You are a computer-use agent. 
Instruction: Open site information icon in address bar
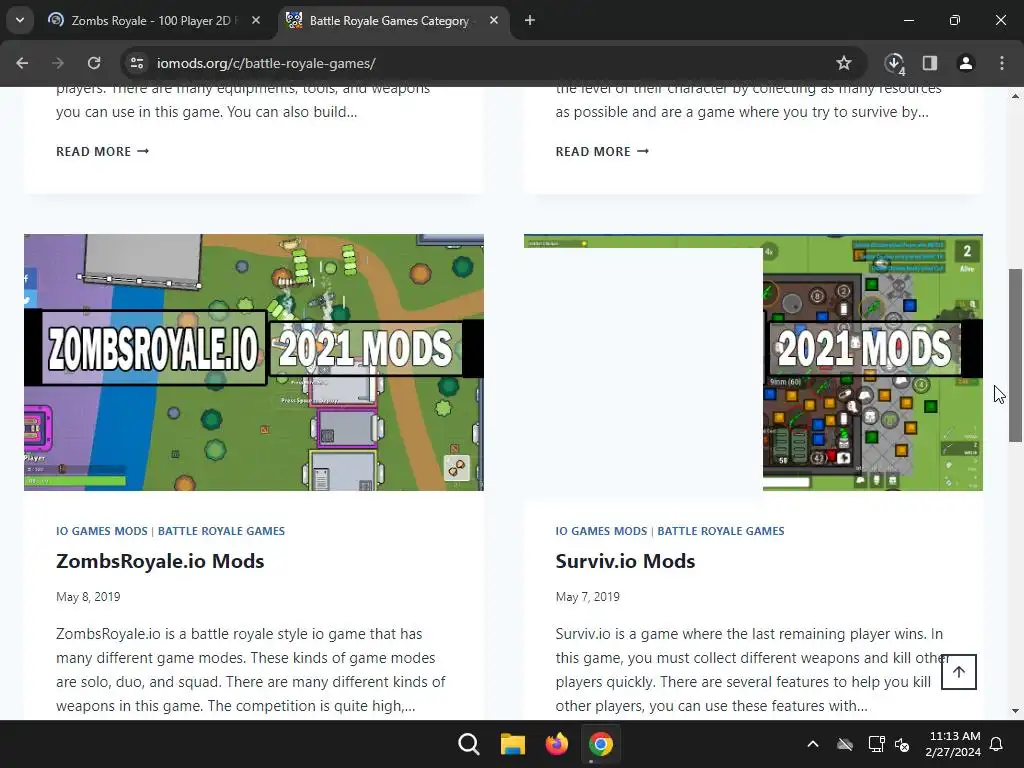click(x=137, y=63)
